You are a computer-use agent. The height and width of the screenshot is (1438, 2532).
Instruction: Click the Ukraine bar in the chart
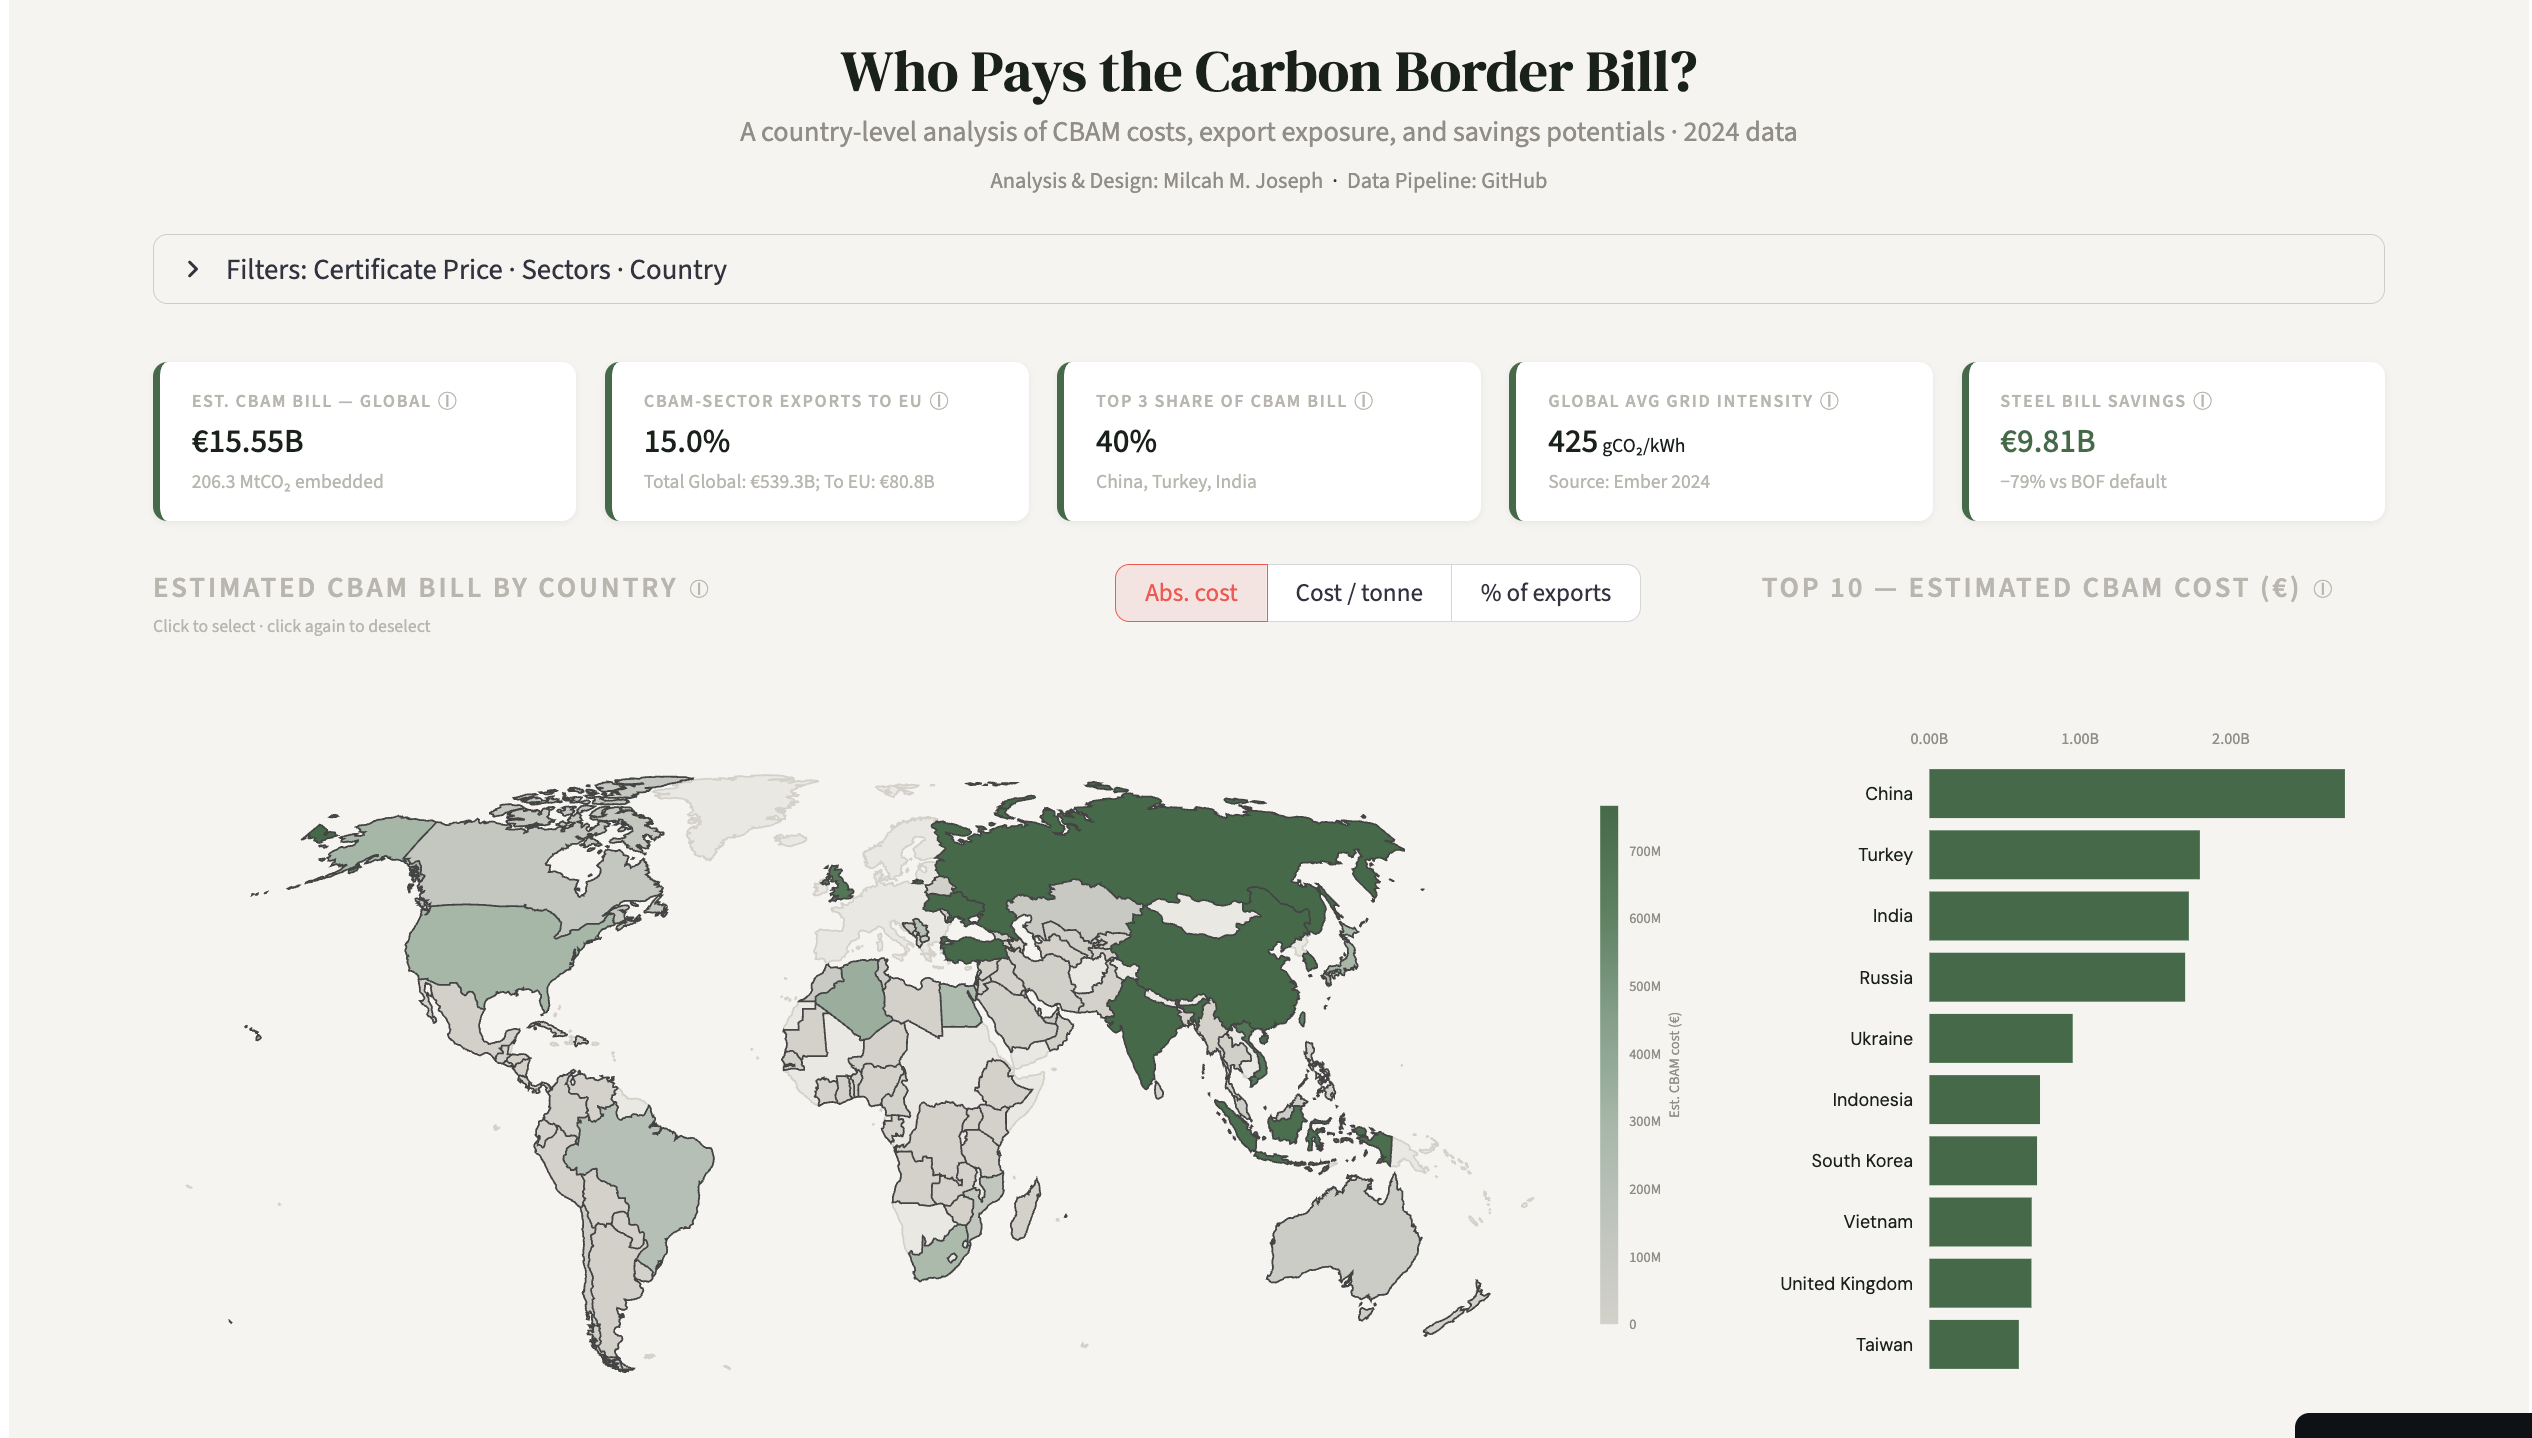point(2000,1038)
